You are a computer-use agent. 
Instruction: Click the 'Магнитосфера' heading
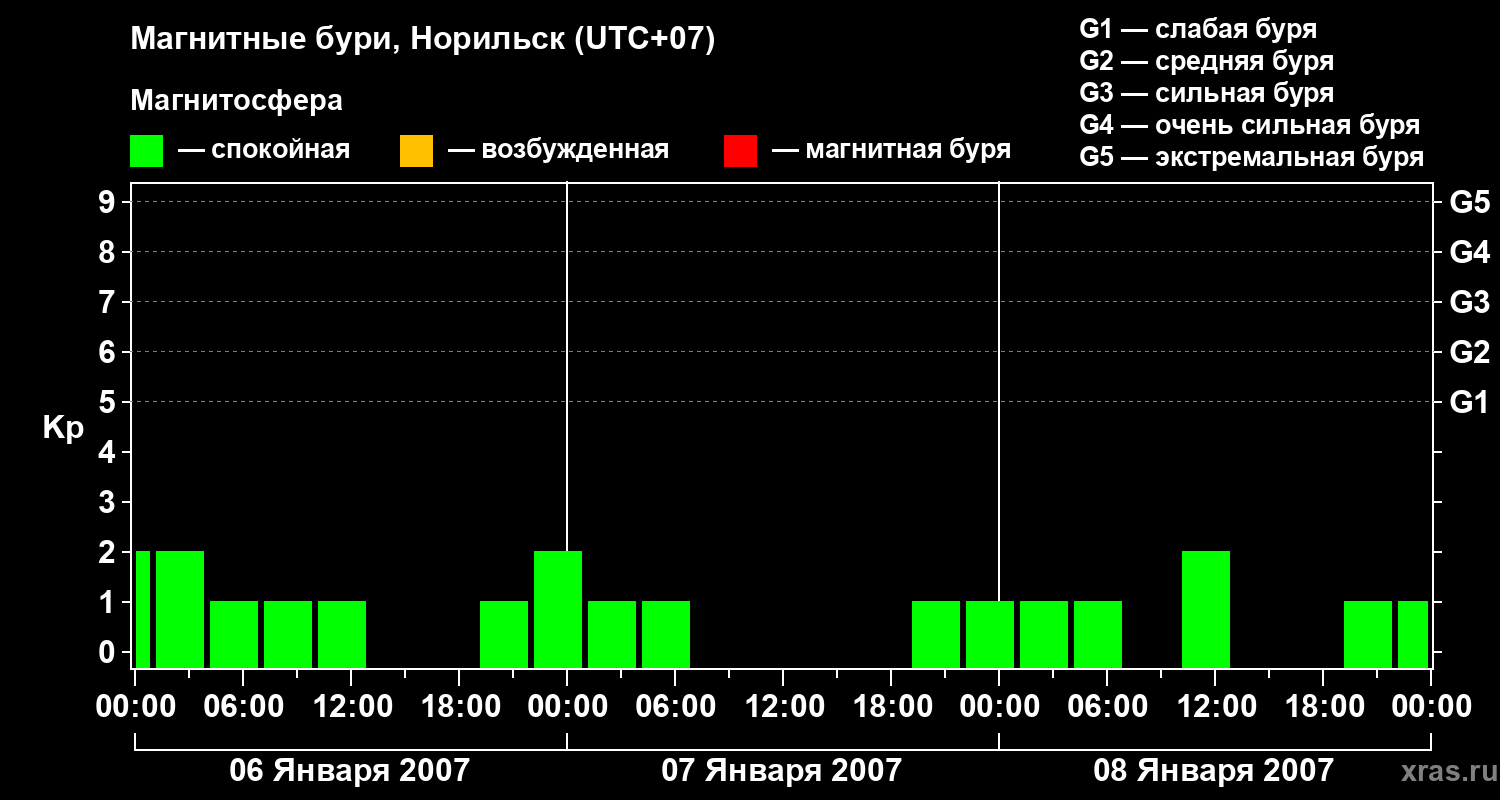237,101
